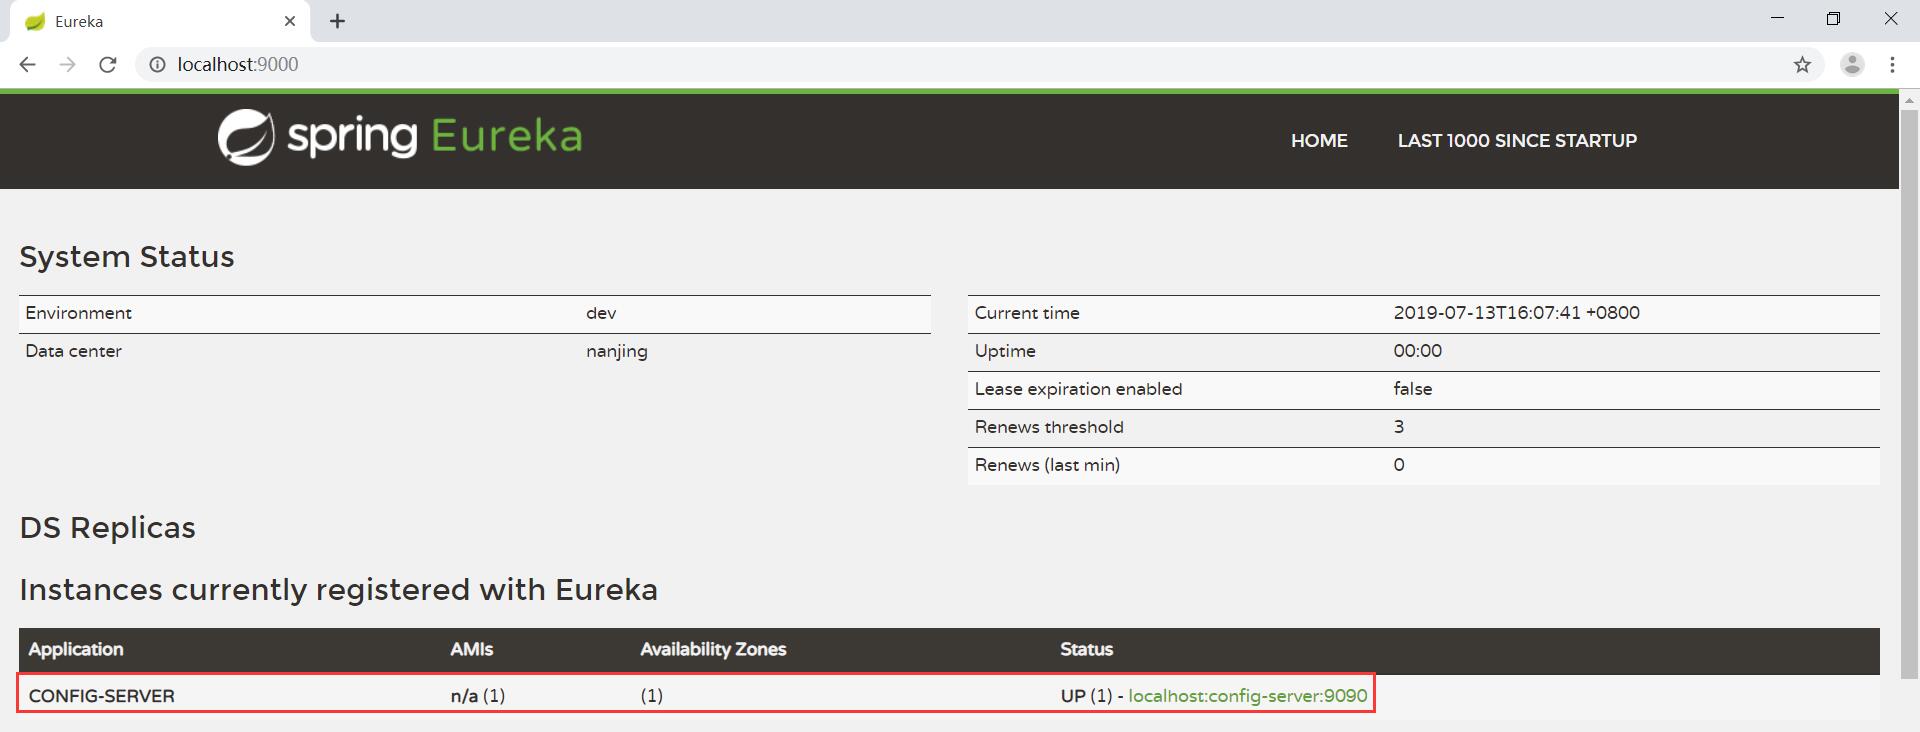Select the Eureka browser tab

160,21
